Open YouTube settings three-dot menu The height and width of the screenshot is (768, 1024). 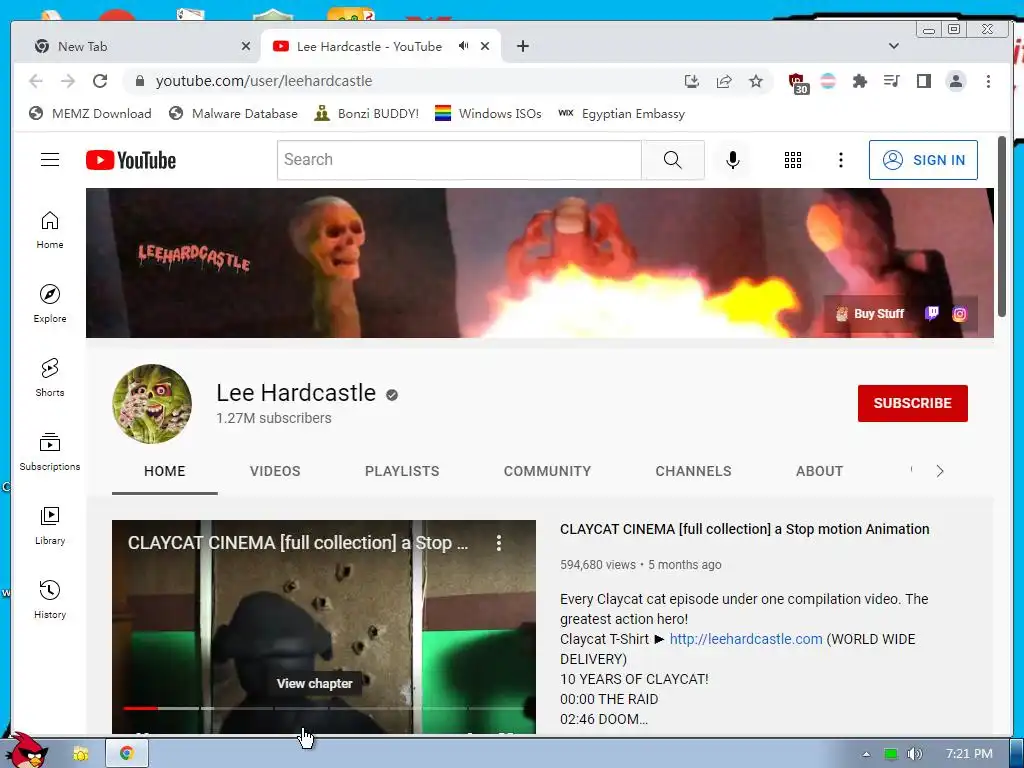point(840,160)
